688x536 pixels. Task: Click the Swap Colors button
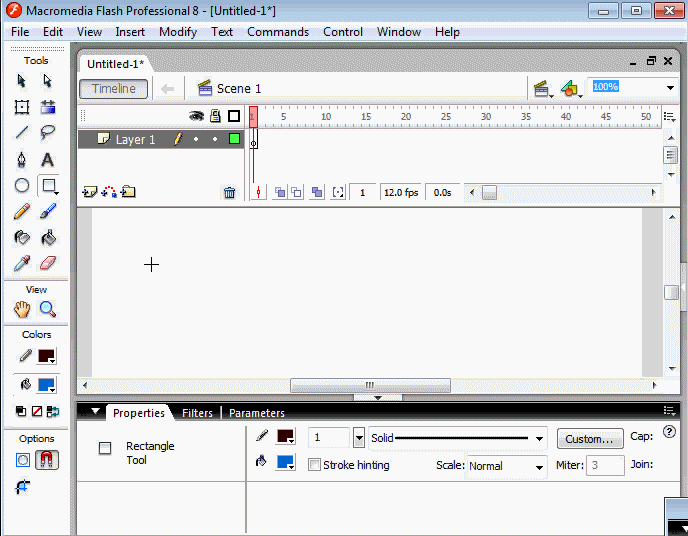(53, 411)
